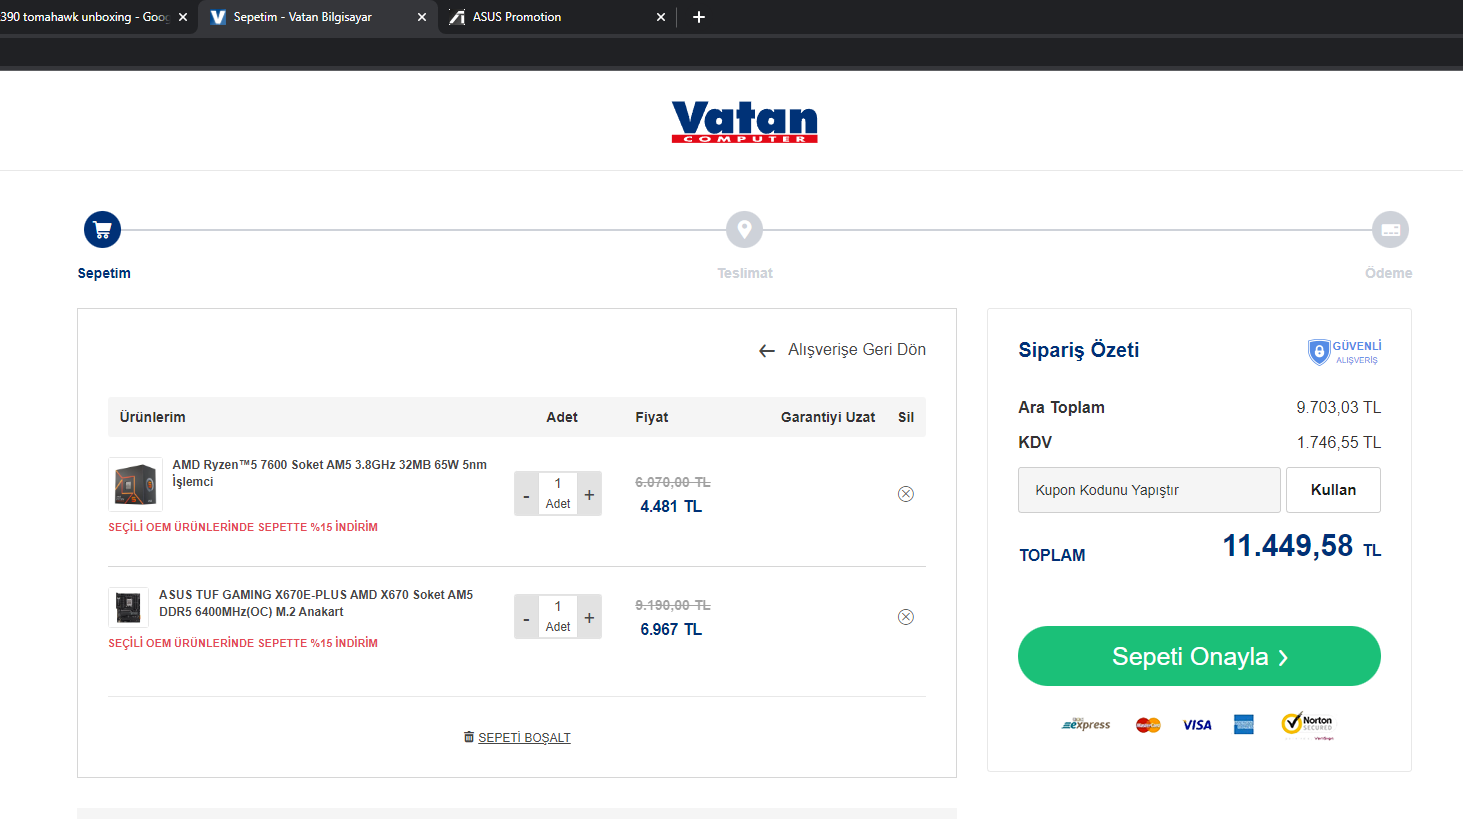Click the Garantiyi Uzat column header

coord(828,417)
